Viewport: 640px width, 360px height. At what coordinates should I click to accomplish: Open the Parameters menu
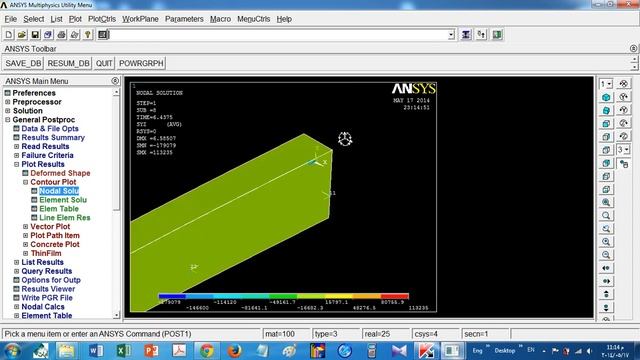(x=184, y=19)
